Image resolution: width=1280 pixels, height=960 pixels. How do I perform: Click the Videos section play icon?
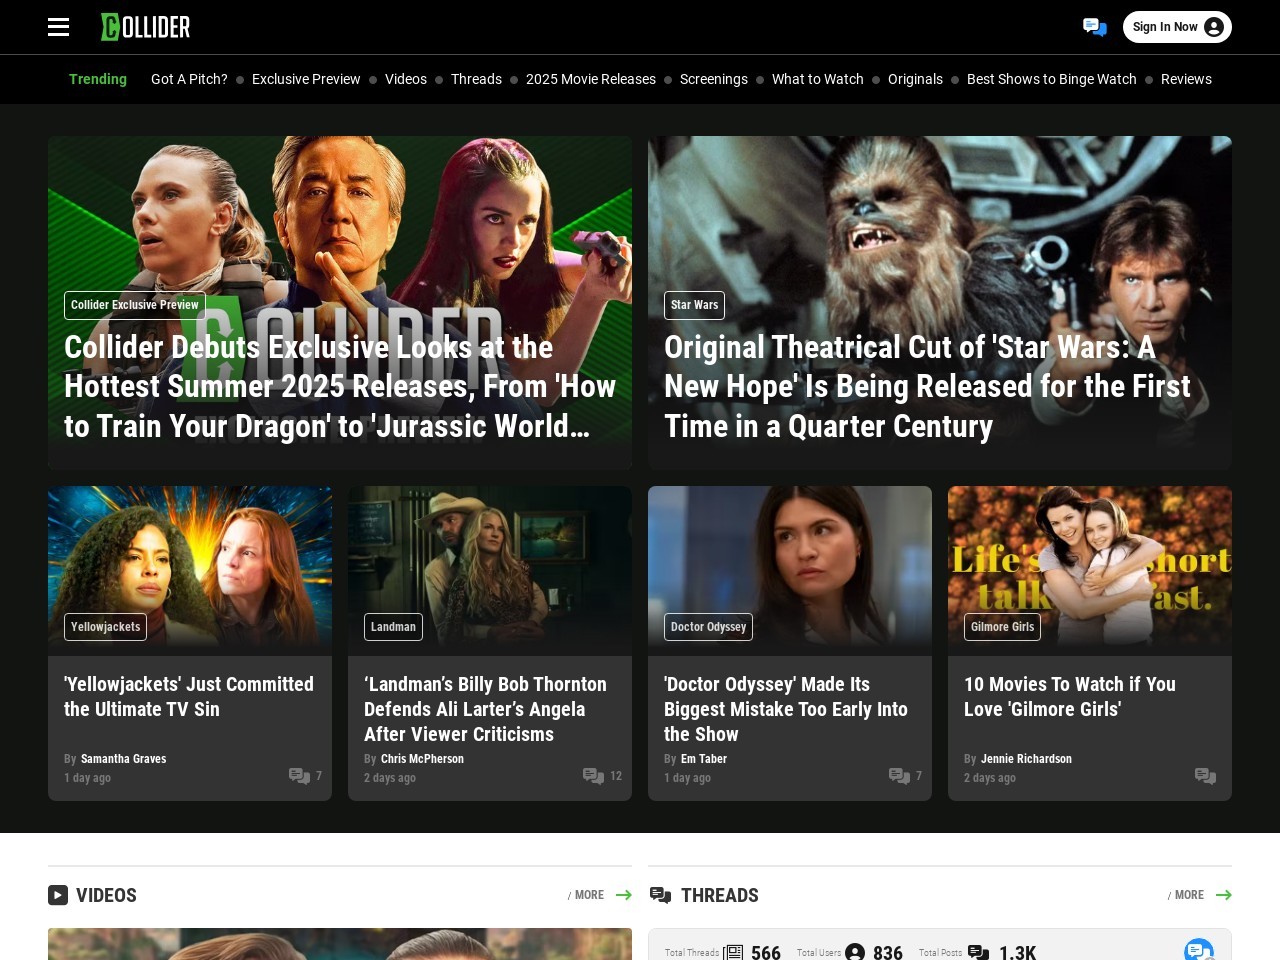pos(58,895)
